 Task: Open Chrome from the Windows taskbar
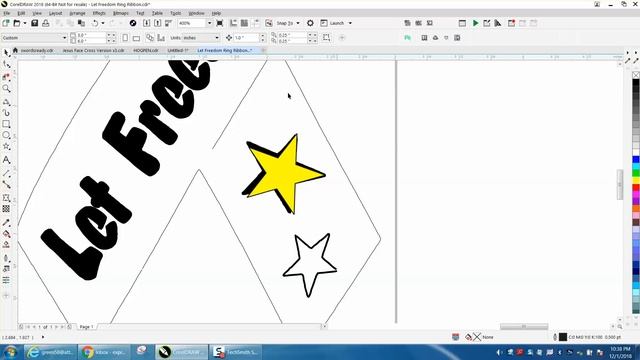(x=104, y=352)
